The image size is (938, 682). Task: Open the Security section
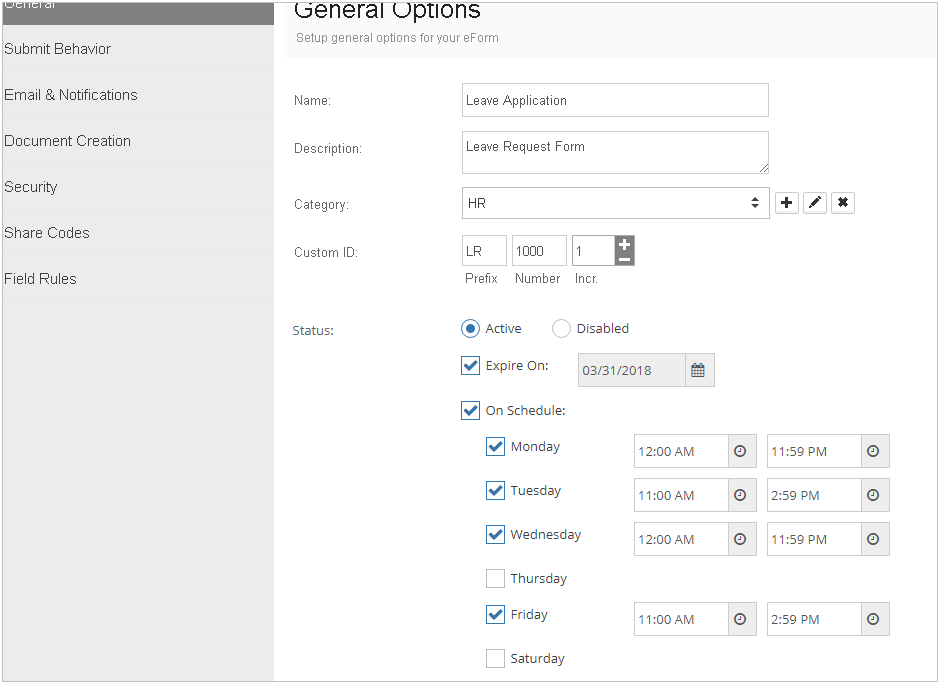pos(31,186)
